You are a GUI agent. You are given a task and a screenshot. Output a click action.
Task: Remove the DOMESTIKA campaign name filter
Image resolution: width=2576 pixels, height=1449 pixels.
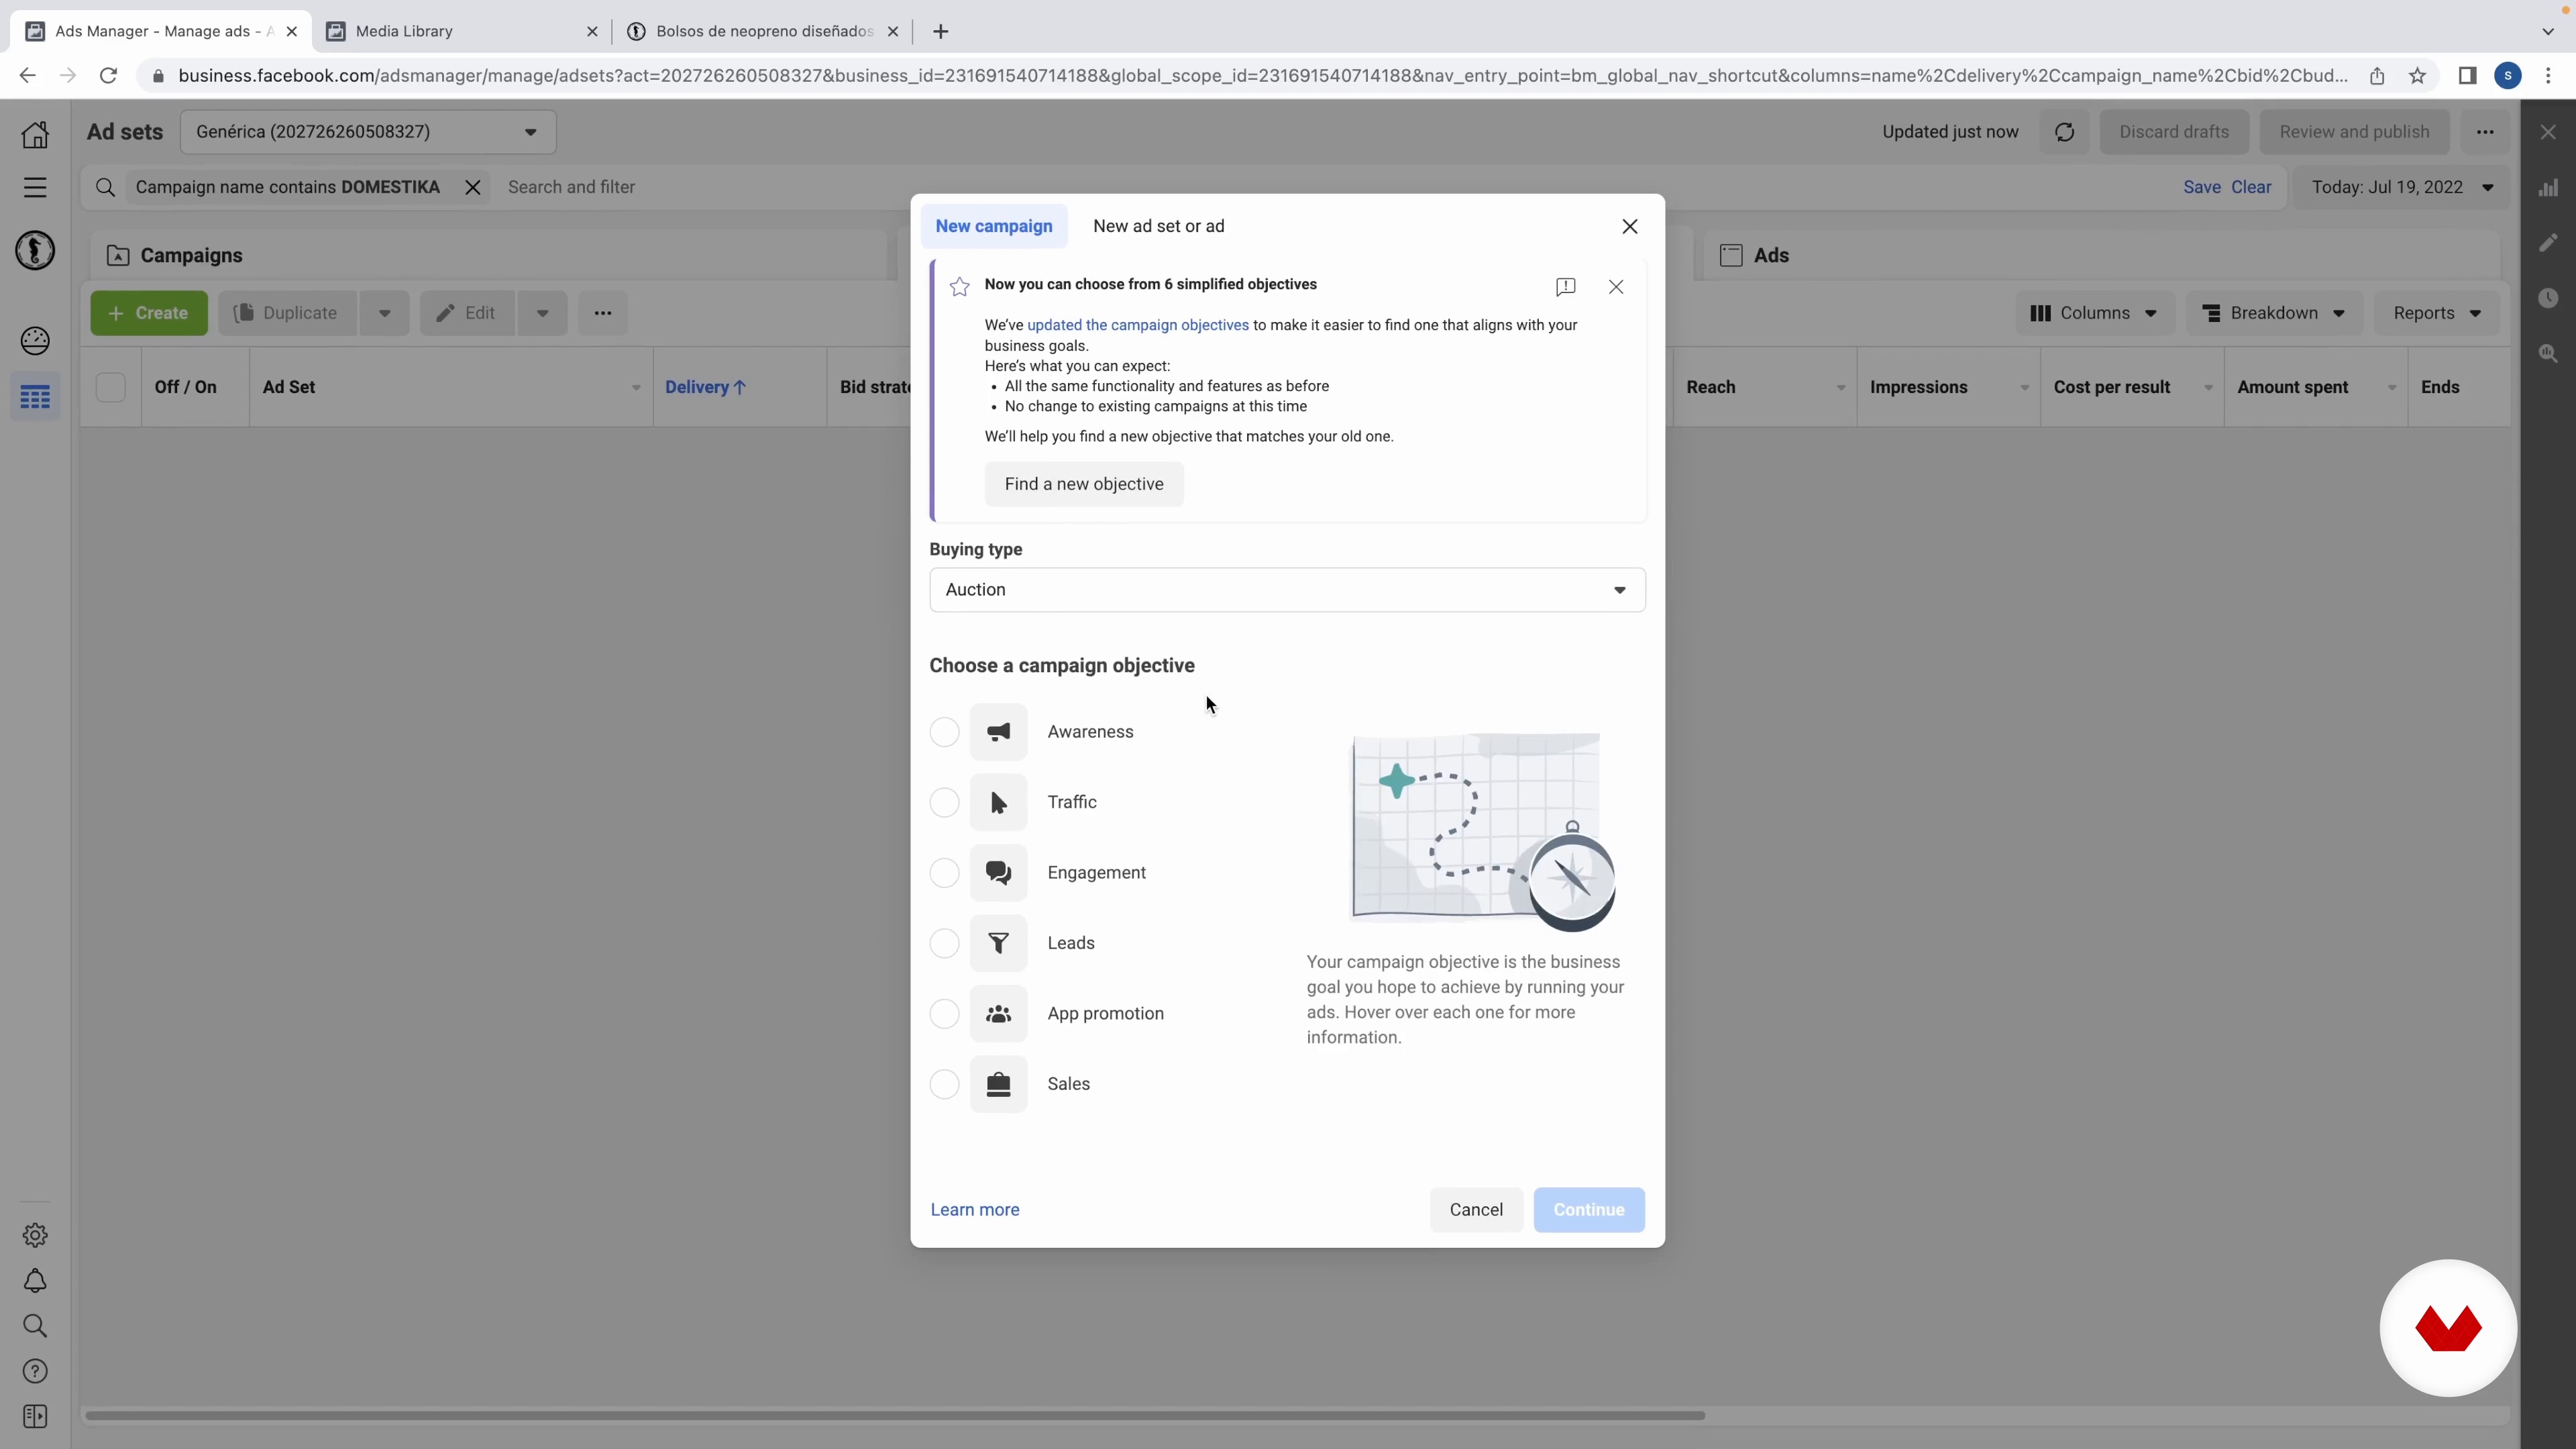(x=473, y=187)
